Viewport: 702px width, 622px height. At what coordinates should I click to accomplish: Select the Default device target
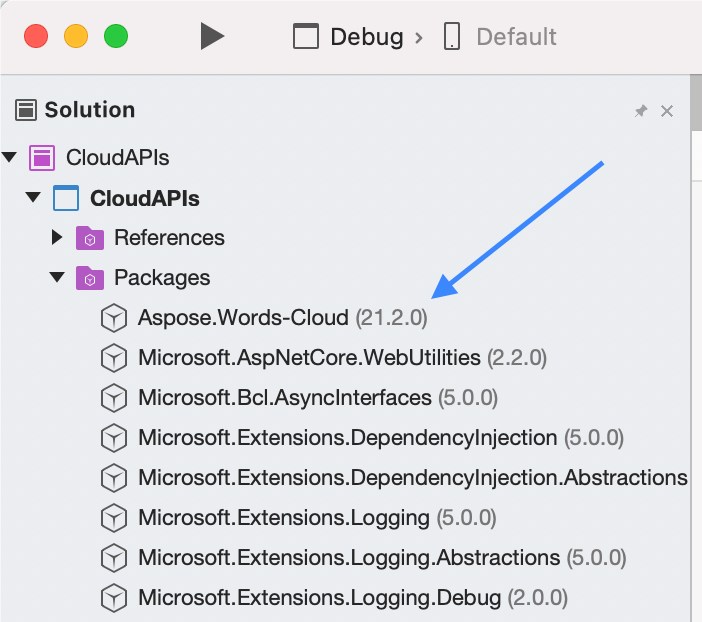pos(500,38)
